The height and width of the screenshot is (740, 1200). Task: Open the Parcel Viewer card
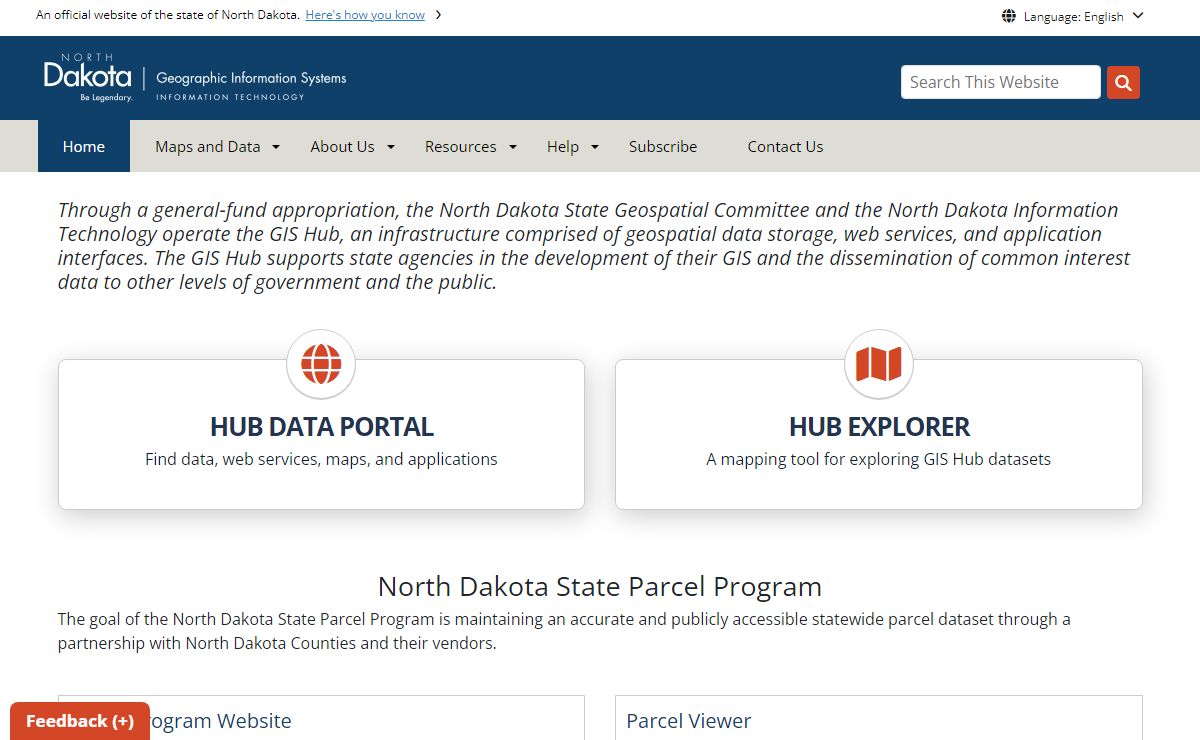(x=879, y=718)
